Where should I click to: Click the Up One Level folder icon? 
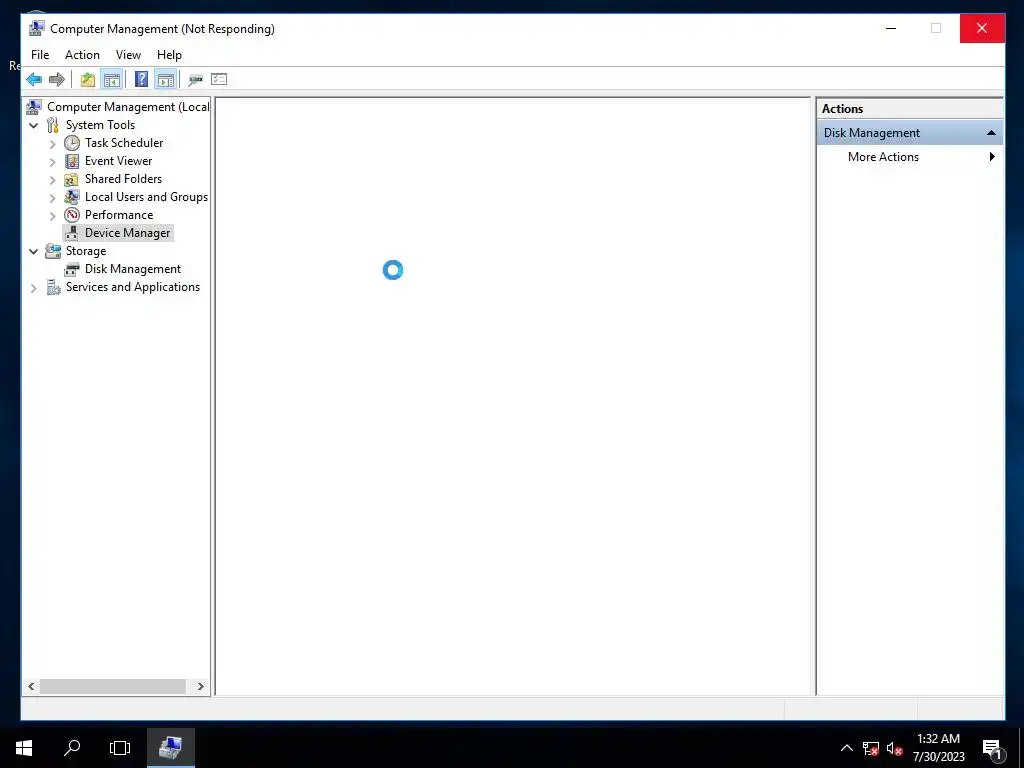(88, 80)
